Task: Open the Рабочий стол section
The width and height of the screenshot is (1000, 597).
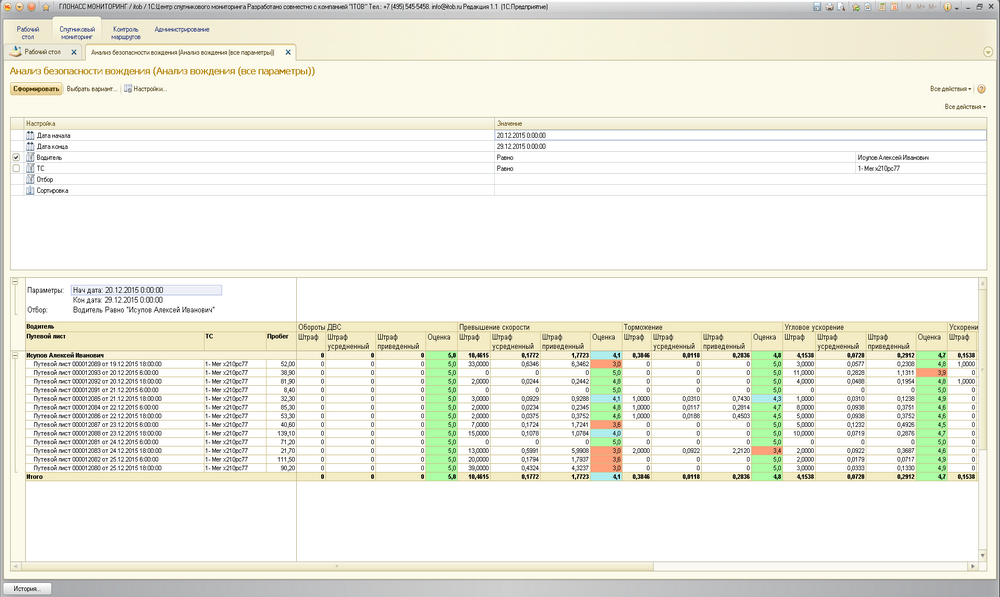Action: [x=27, y=33]
